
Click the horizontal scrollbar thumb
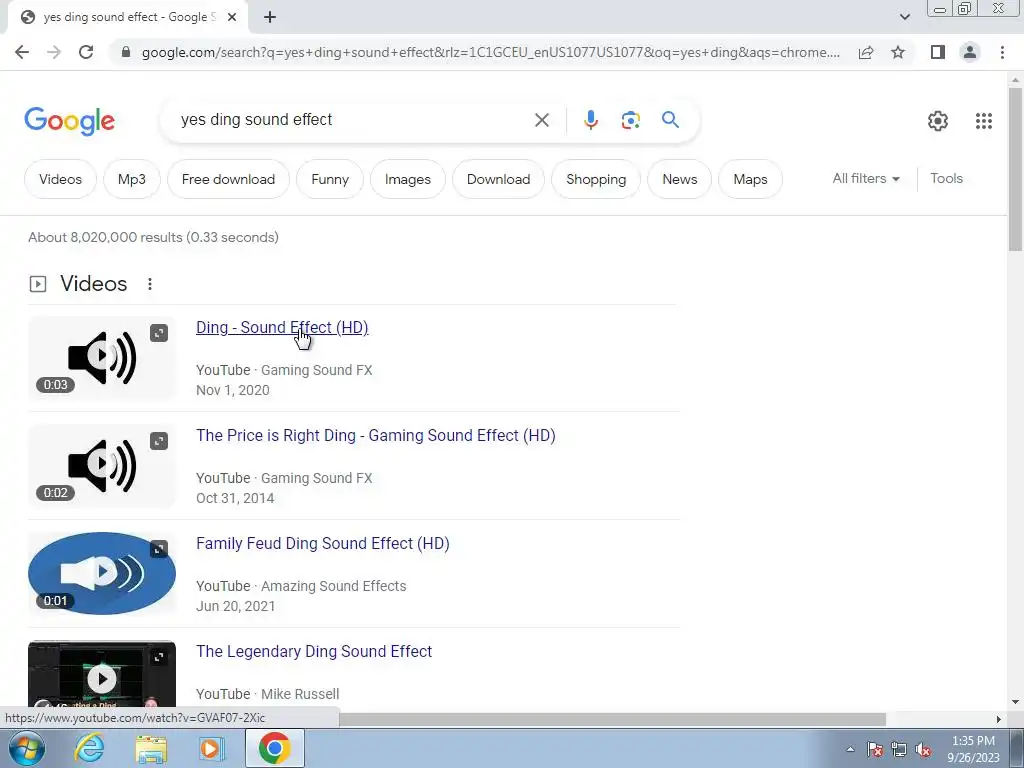click(x=613, y=719)
